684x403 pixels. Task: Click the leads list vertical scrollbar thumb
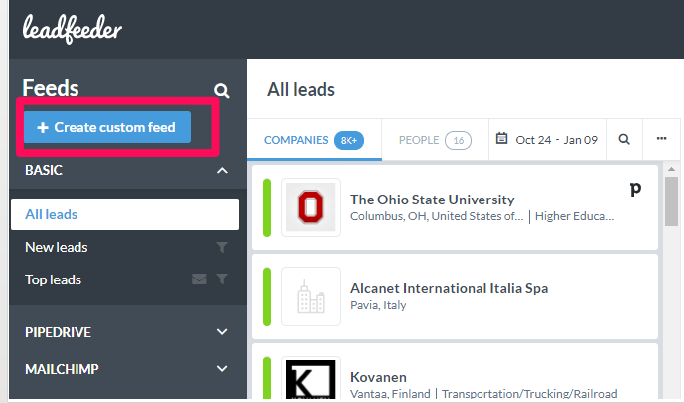pyautogui.click(x=671, y=201)
